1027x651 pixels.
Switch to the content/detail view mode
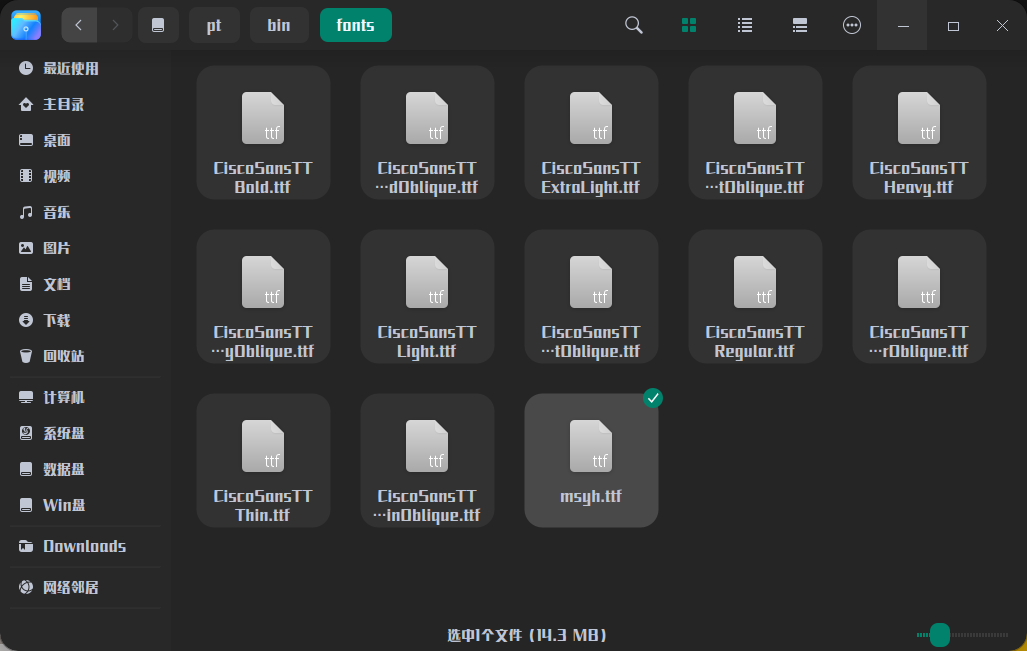(x=799, y=25)
